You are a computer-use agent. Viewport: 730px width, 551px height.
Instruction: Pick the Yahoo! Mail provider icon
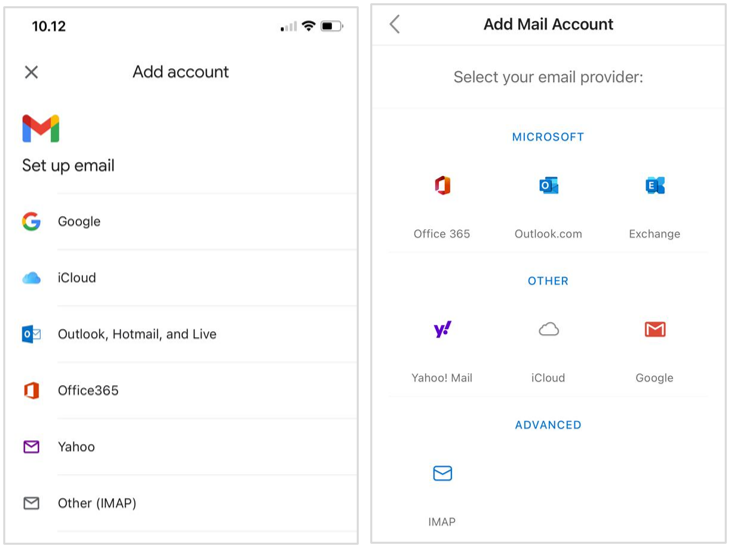click(x=442, y=330)
